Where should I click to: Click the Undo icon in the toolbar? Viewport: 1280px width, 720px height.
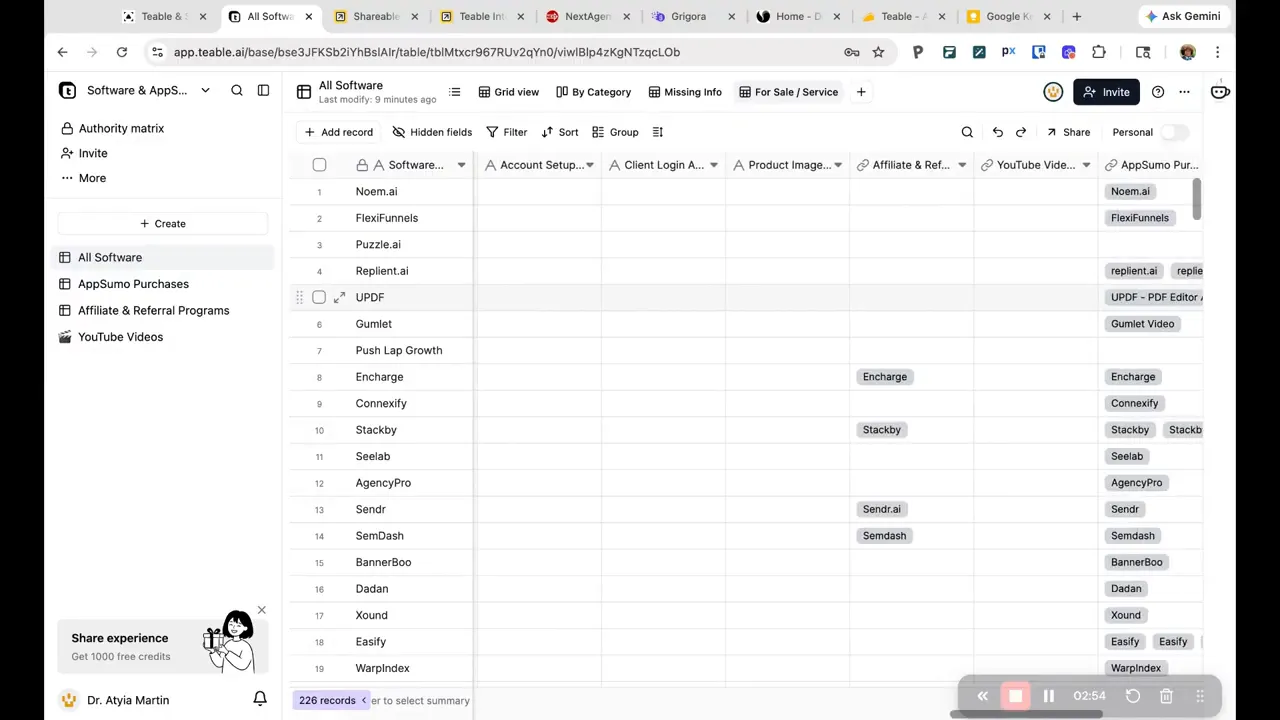(997, 131)
